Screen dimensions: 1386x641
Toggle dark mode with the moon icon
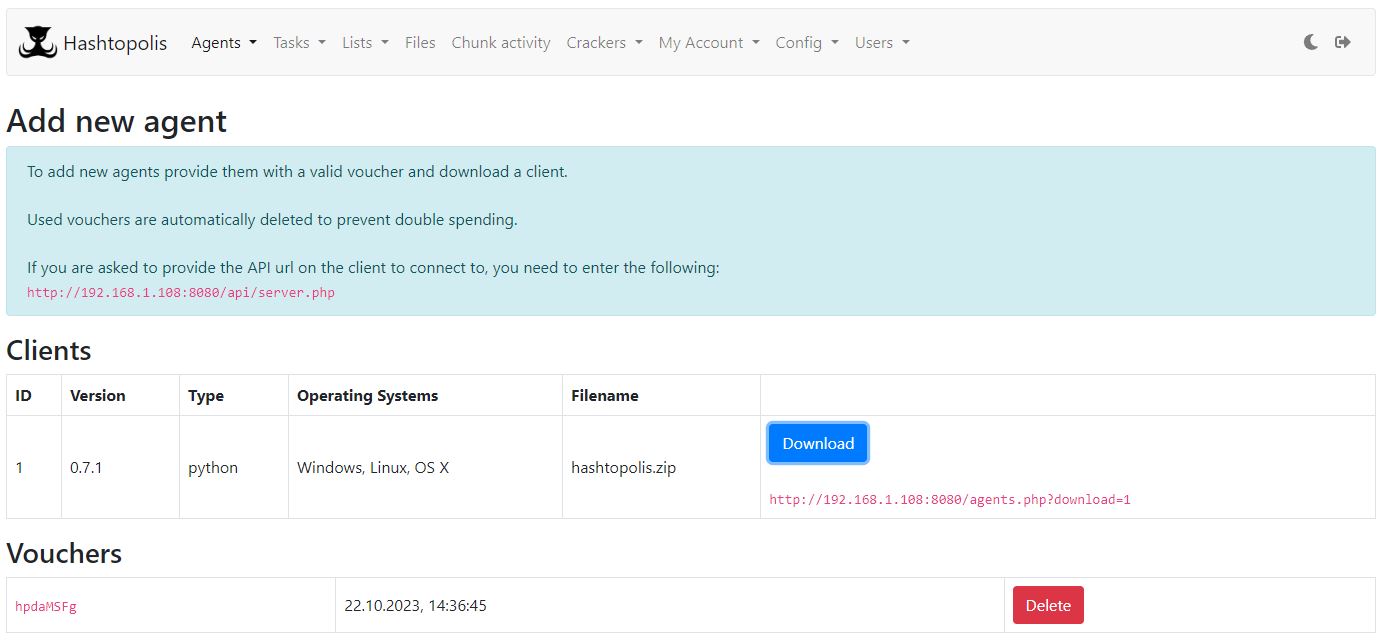click(x=1311, y=42)
